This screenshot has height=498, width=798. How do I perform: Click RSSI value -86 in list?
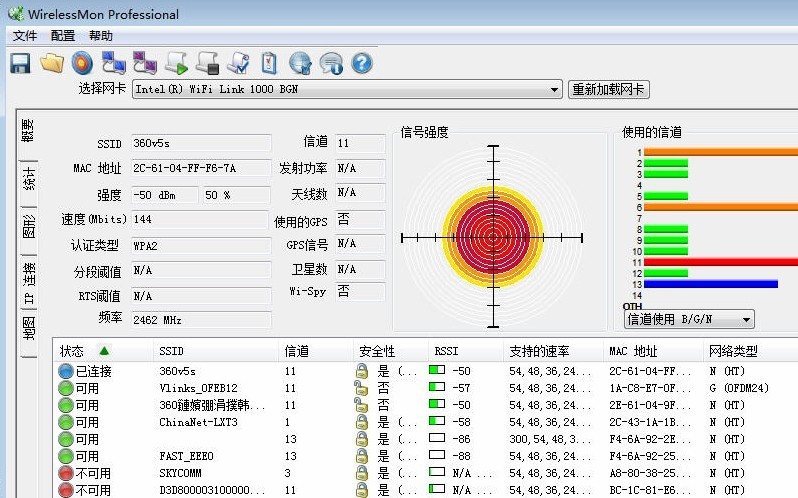(461, 439)
